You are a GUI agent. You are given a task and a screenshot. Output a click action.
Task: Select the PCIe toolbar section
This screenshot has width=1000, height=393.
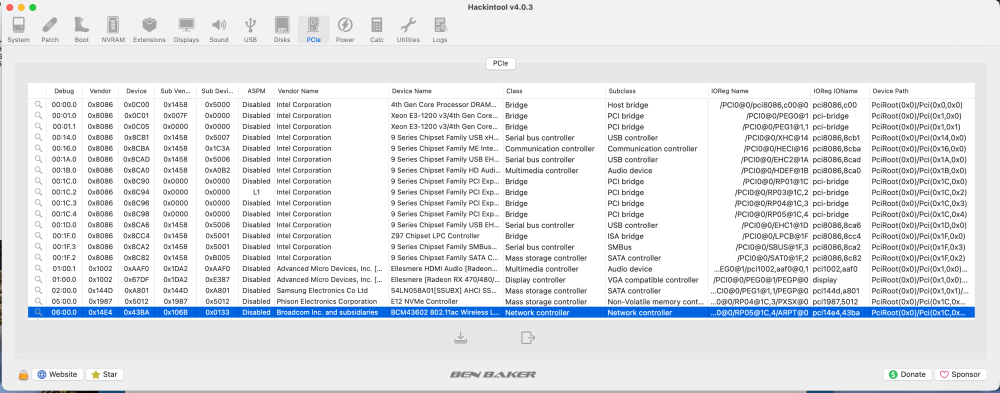pos(314,30)
